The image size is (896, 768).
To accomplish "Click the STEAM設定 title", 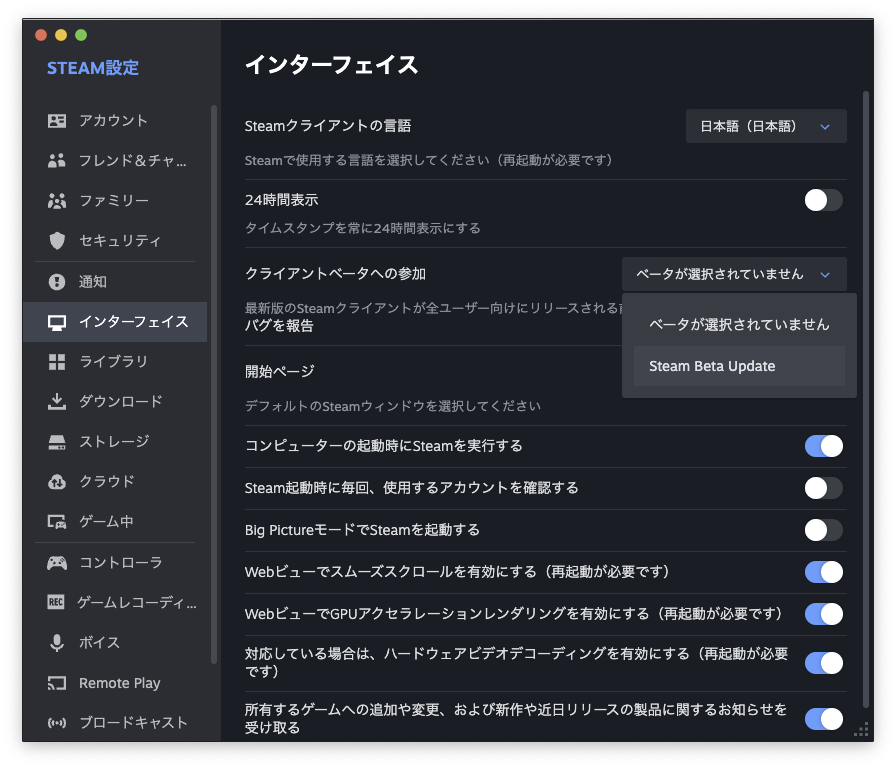I will [93, 68].
